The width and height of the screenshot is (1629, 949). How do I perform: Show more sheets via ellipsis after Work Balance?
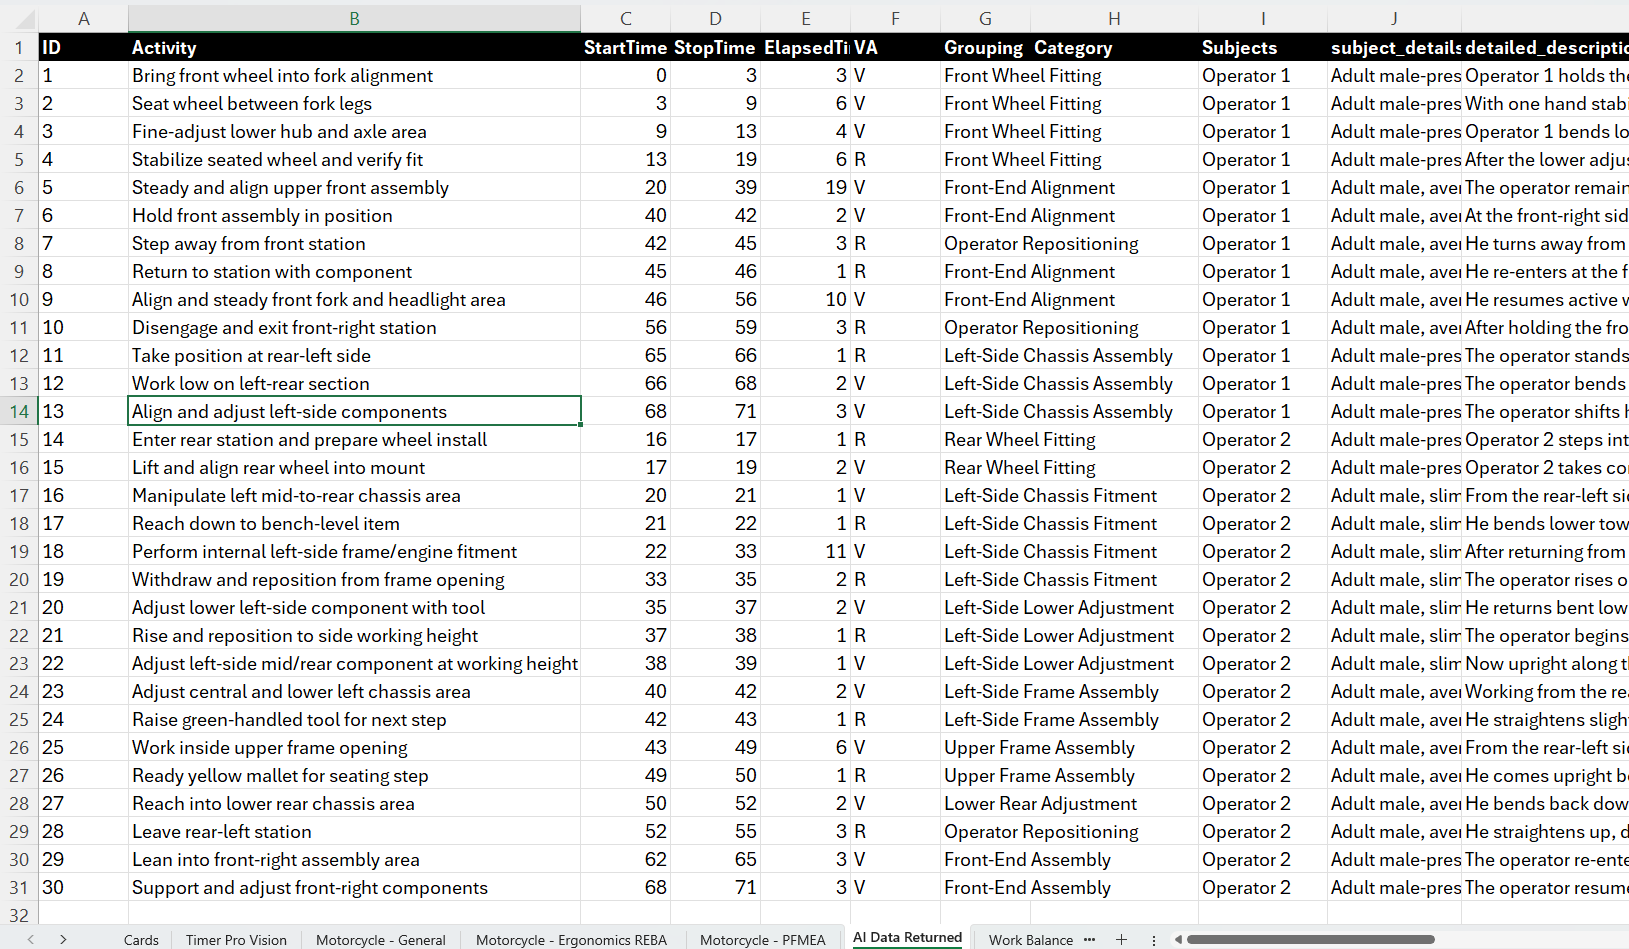pyautogui.click(x=1089, y=939)
